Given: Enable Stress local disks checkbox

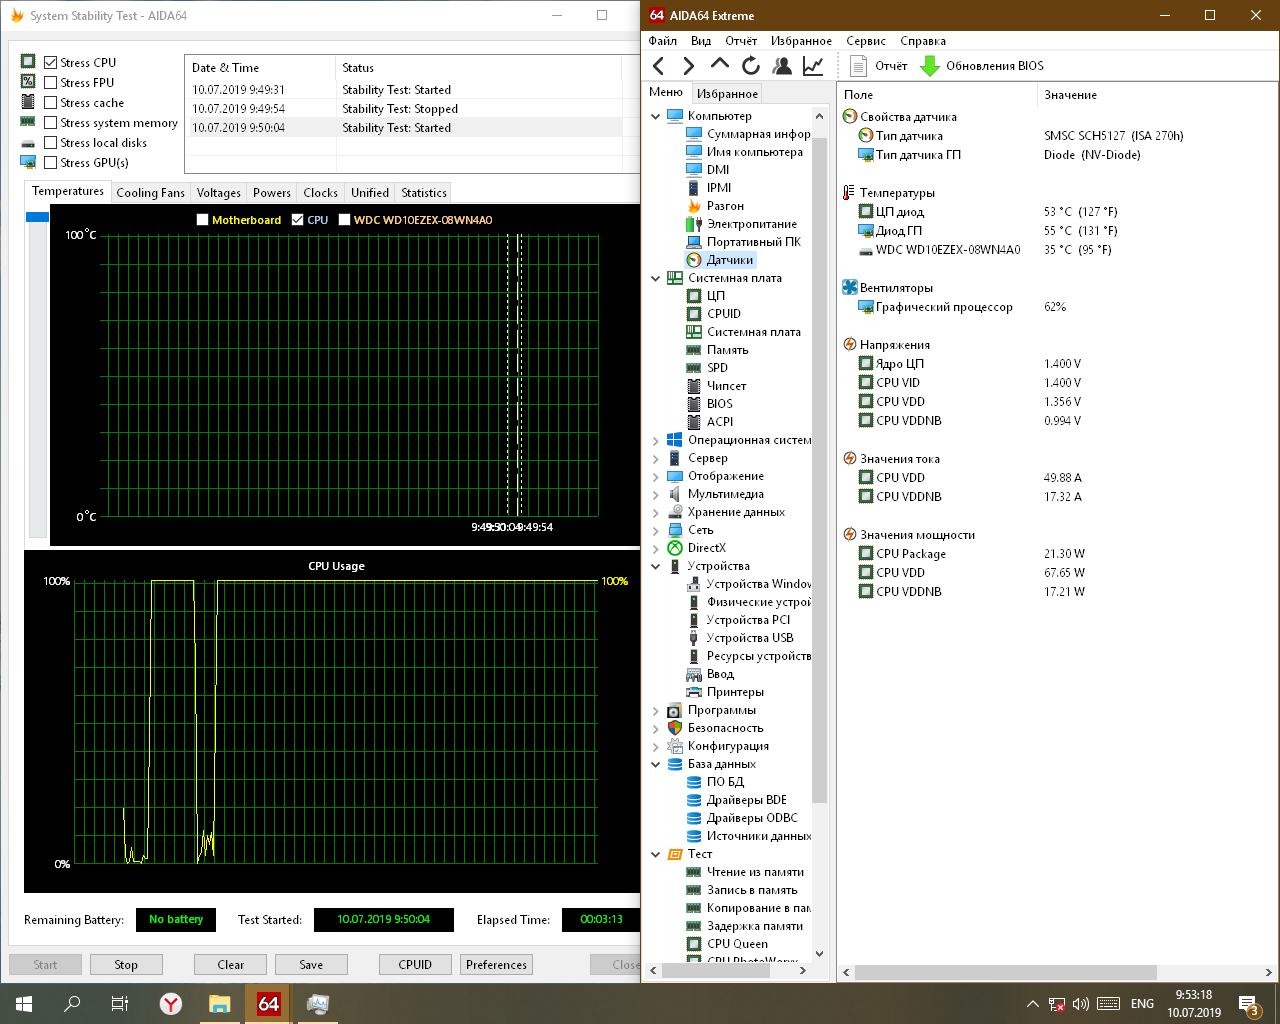Looking at the screenshot, I should (x=51, y=142).
